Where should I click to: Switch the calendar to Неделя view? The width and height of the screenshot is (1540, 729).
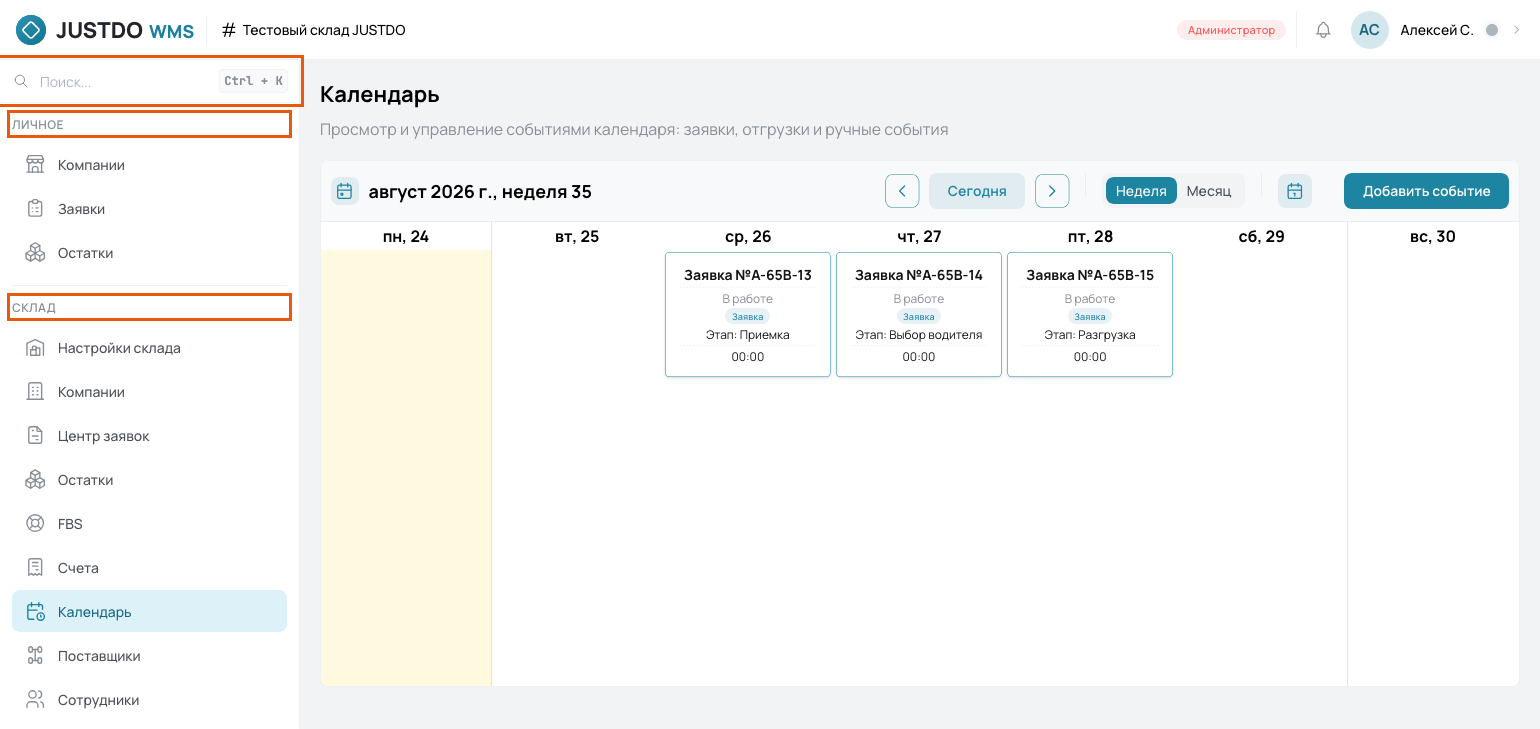1141,191
